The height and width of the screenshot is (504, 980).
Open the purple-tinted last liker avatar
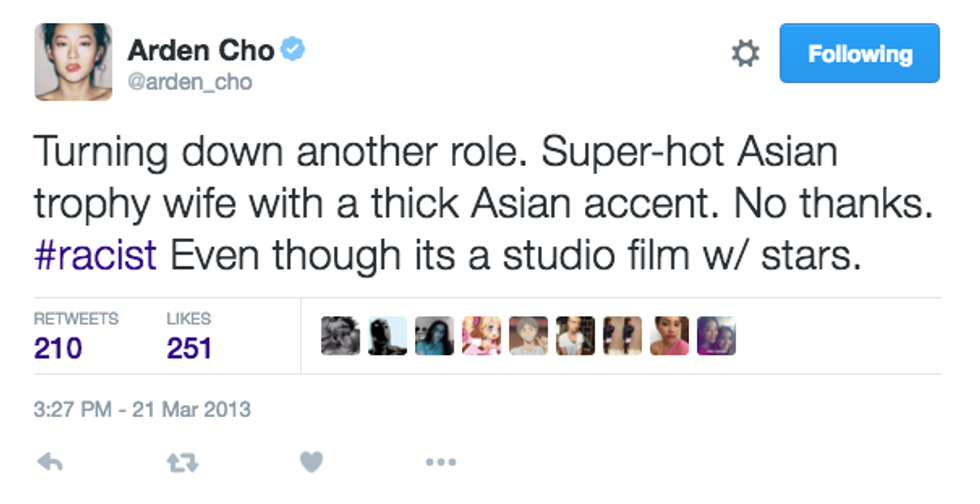pyautogui.click(x=716, y=337)
